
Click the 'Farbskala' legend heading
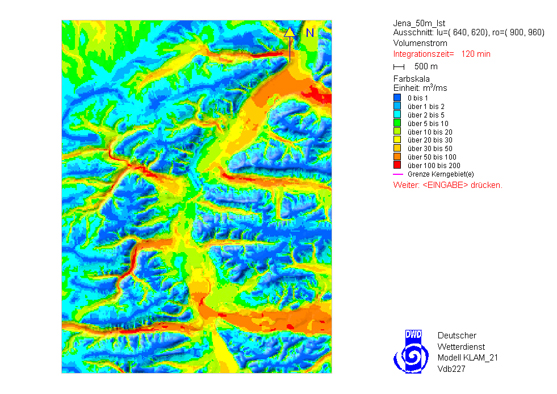coord(411,79)
